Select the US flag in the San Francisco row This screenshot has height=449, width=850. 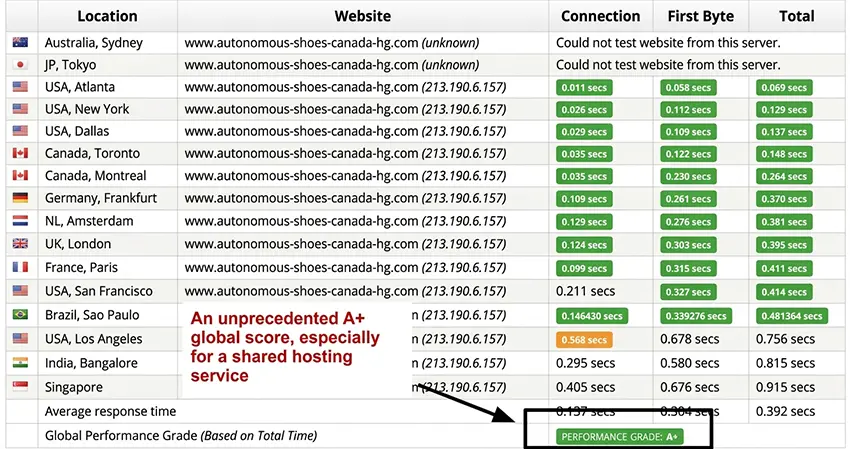click(x=20, y=291)
